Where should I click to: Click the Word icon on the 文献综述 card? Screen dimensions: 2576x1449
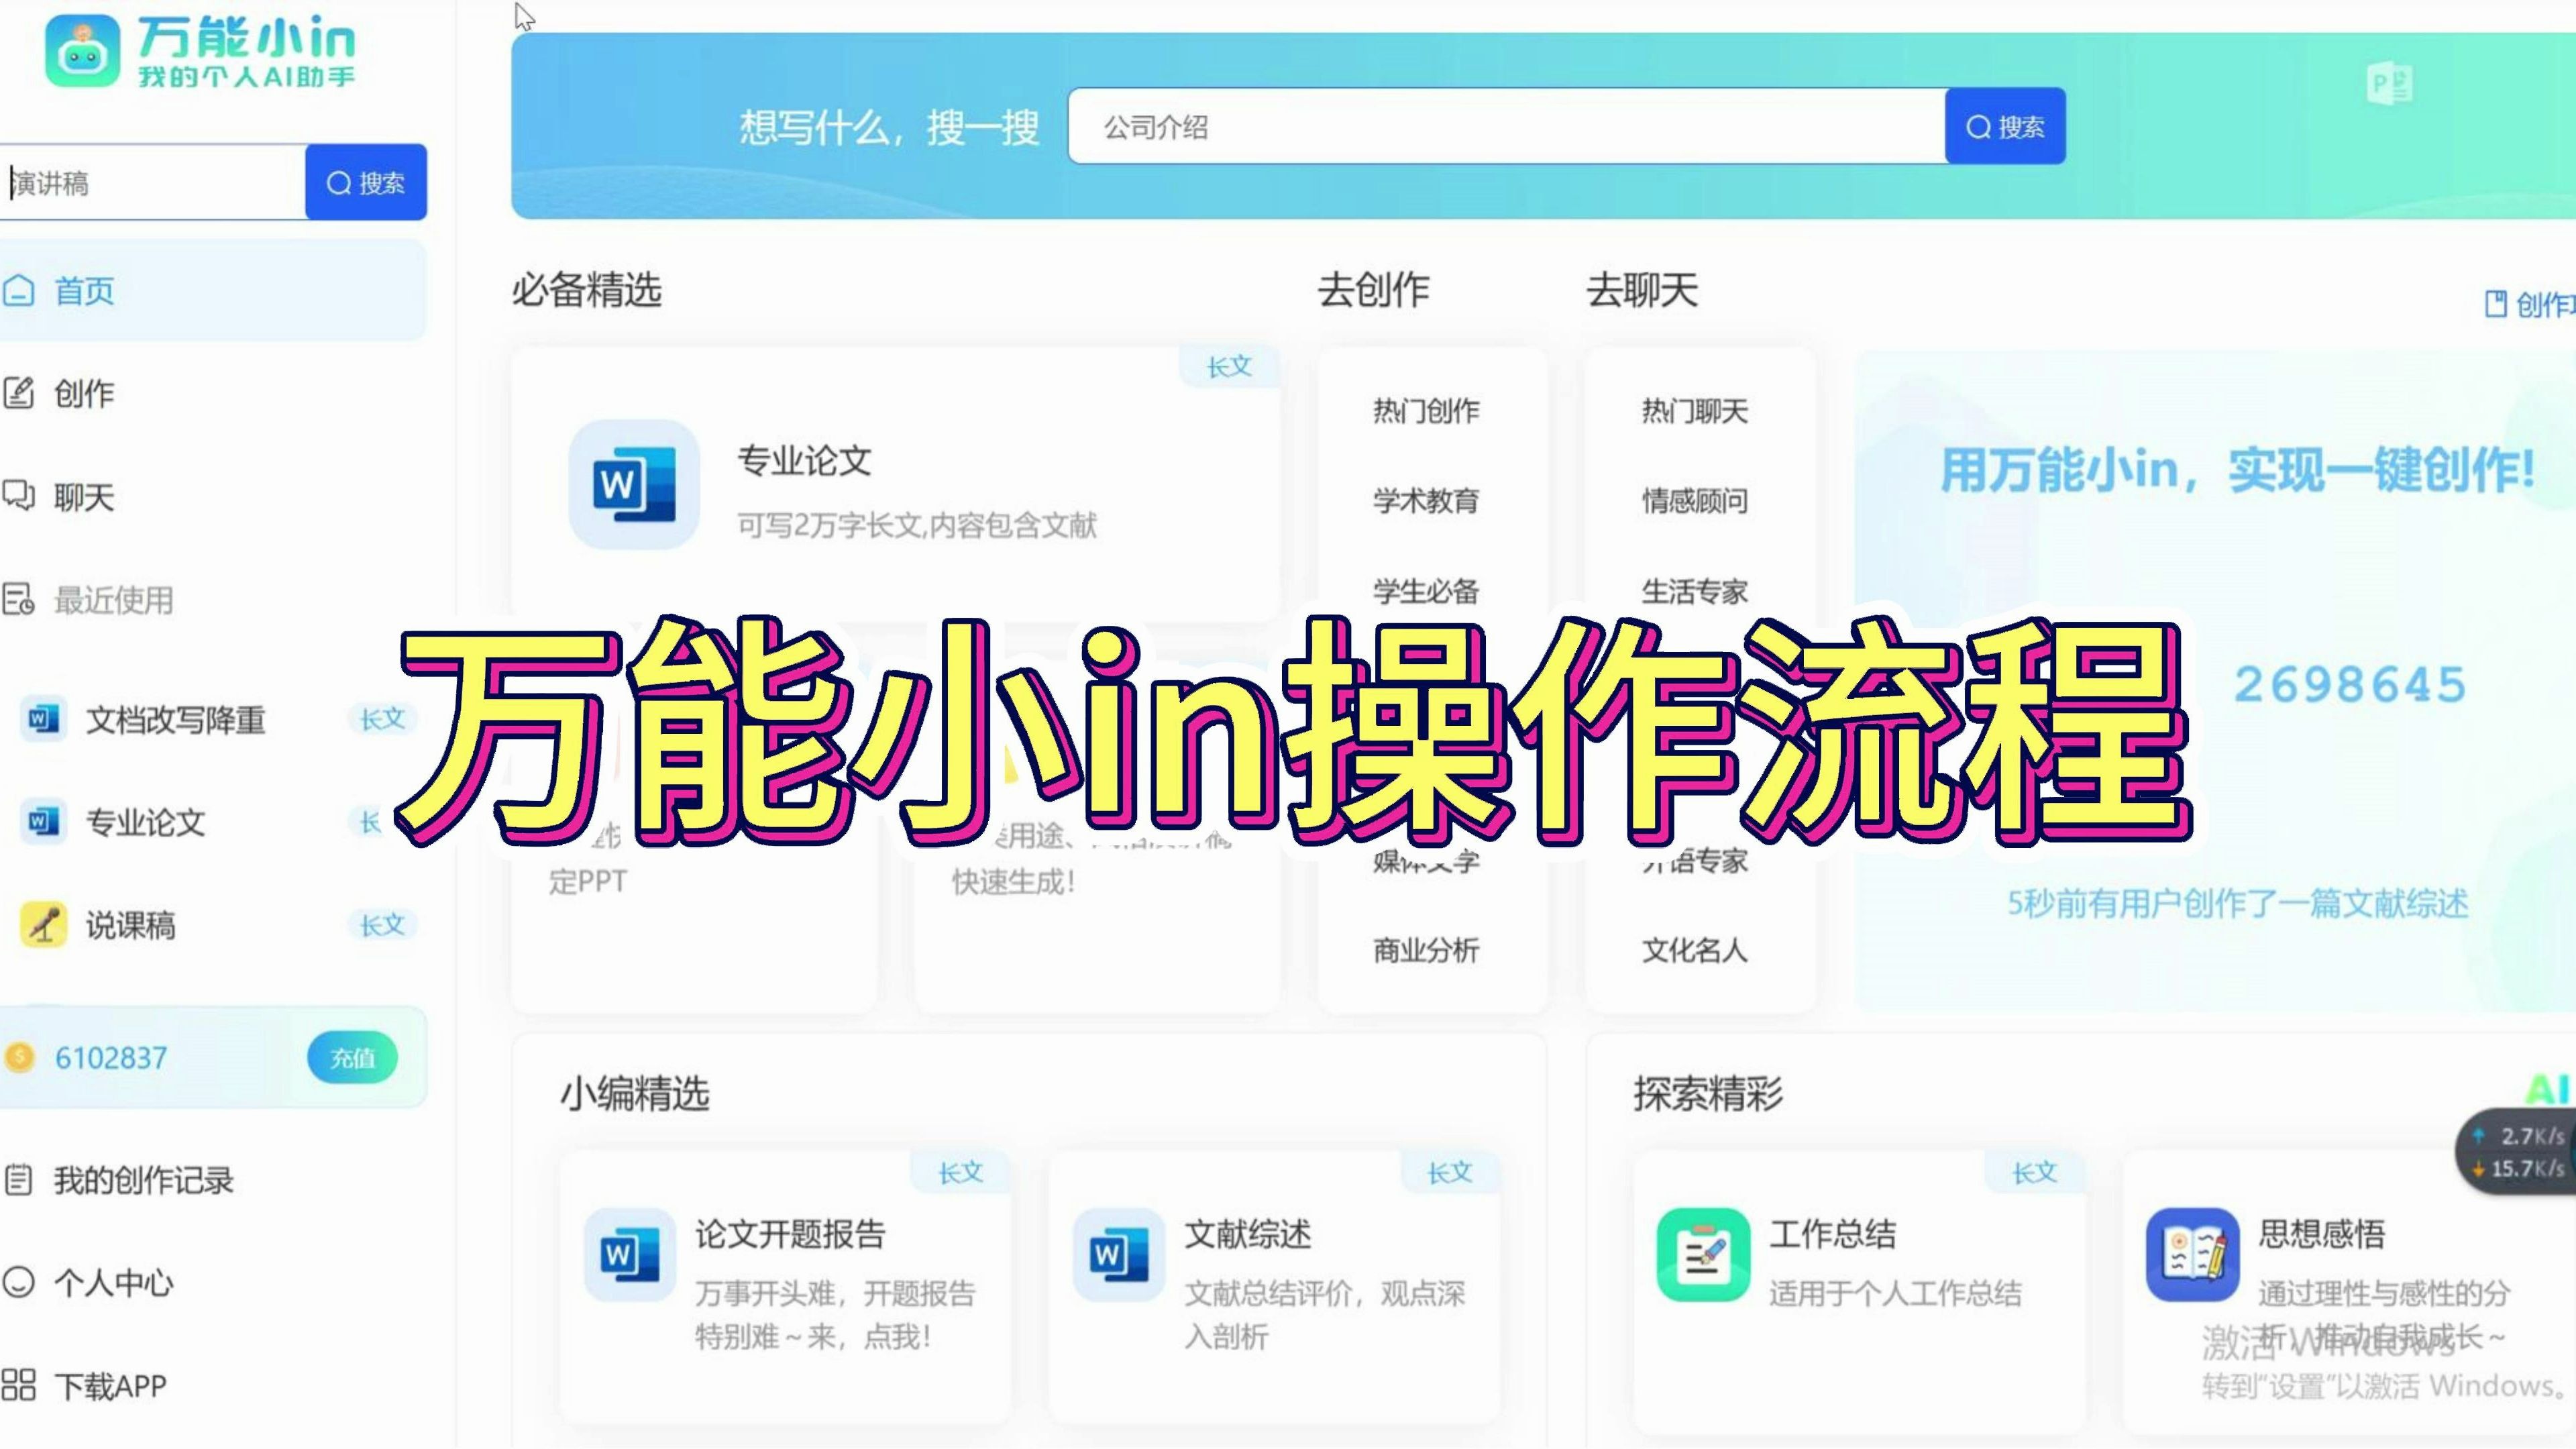coord(1118,1255)
